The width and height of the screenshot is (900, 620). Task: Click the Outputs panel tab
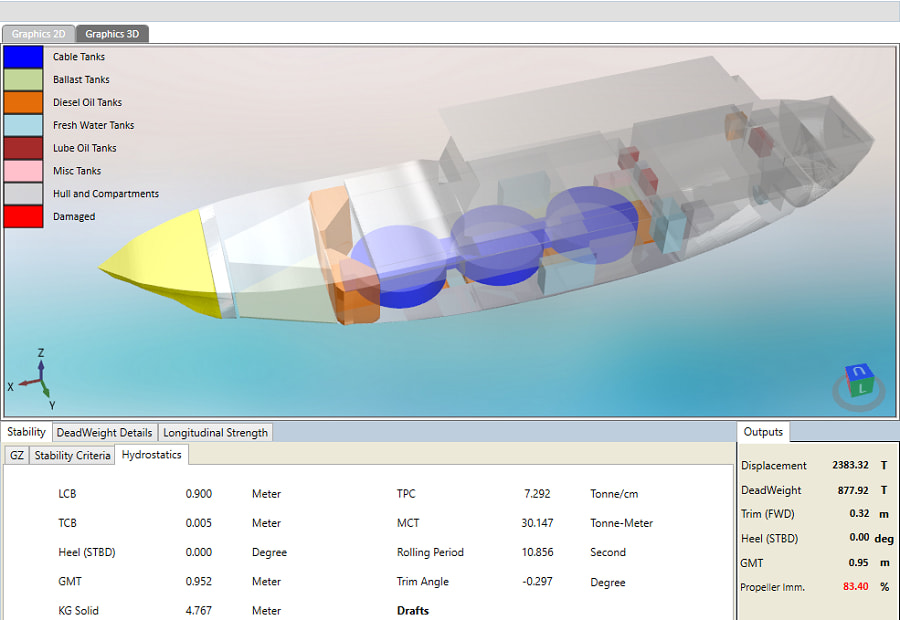pos(763,432)
